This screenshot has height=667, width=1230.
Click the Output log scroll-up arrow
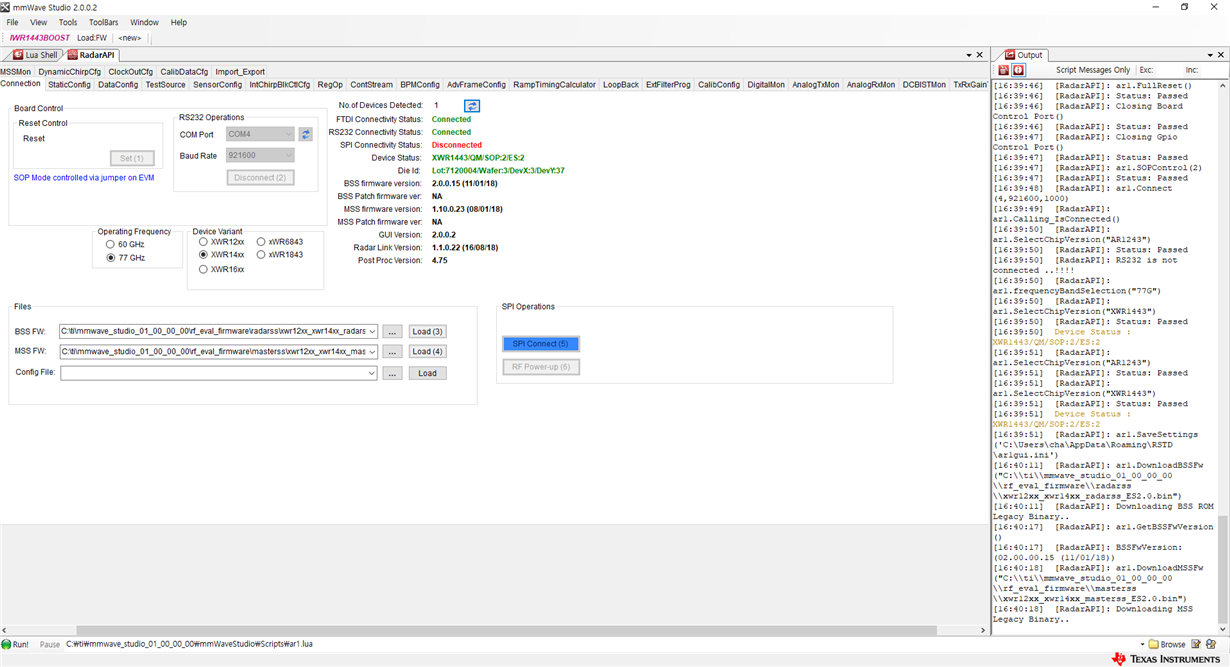1223,85
